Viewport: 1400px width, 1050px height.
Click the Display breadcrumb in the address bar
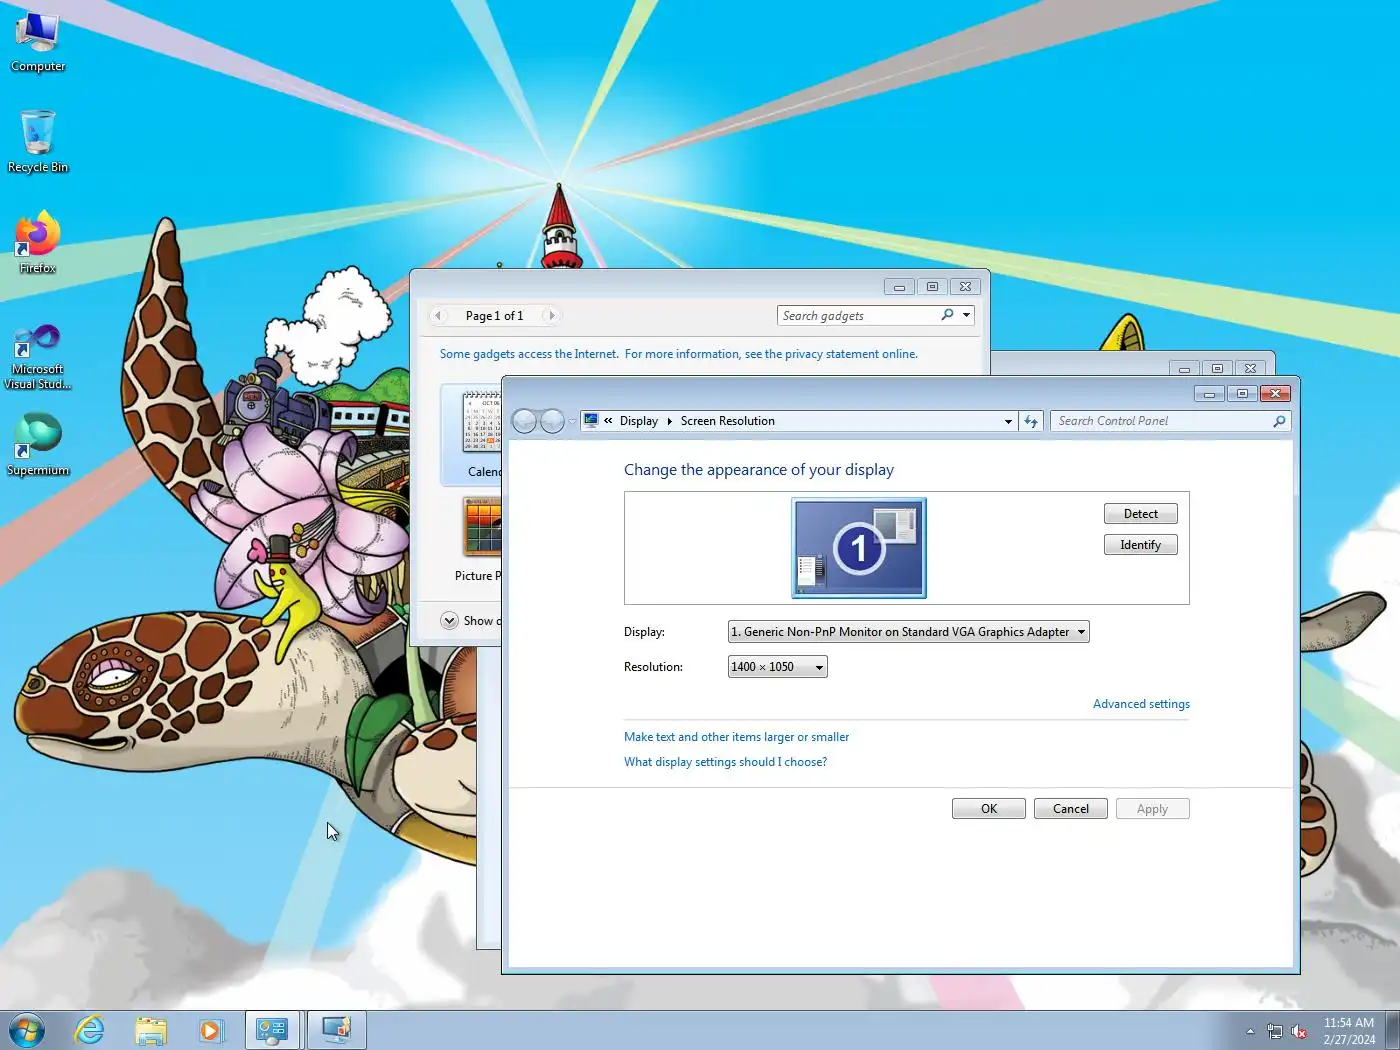point(639,421)
